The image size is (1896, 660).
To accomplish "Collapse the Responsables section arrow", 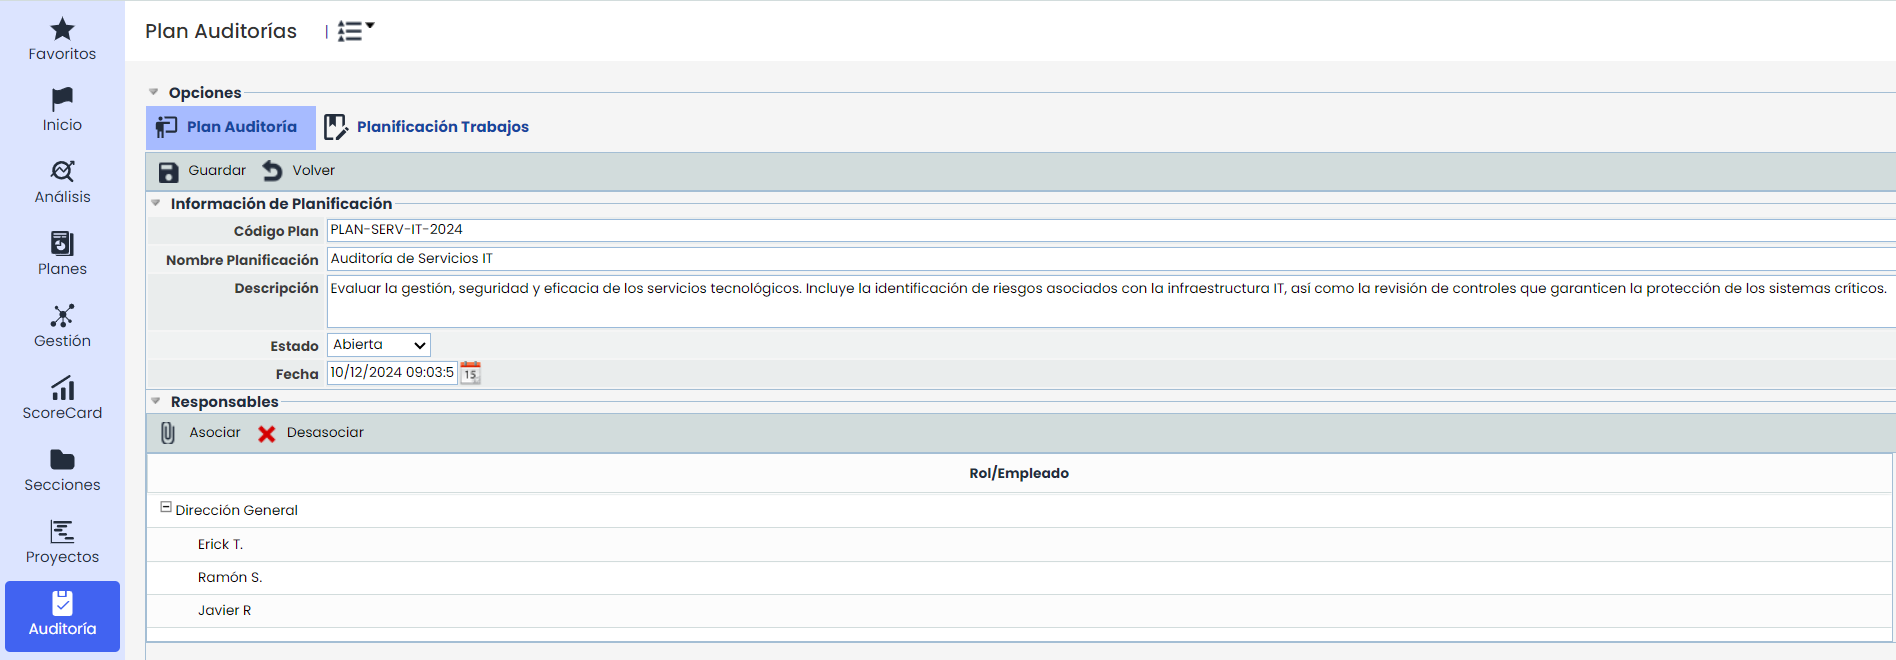I will [156, 401].
